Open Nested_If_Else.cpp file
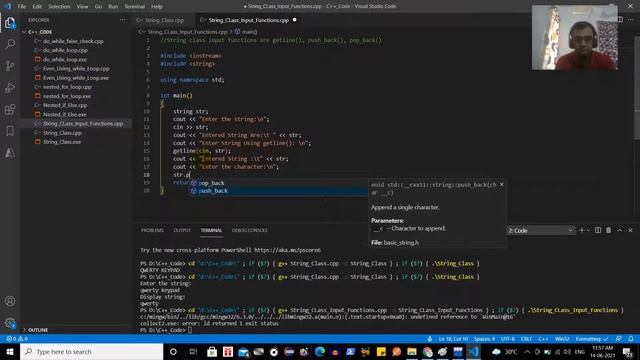The height and width of the screenshot is (360, 640). (65, 105)
